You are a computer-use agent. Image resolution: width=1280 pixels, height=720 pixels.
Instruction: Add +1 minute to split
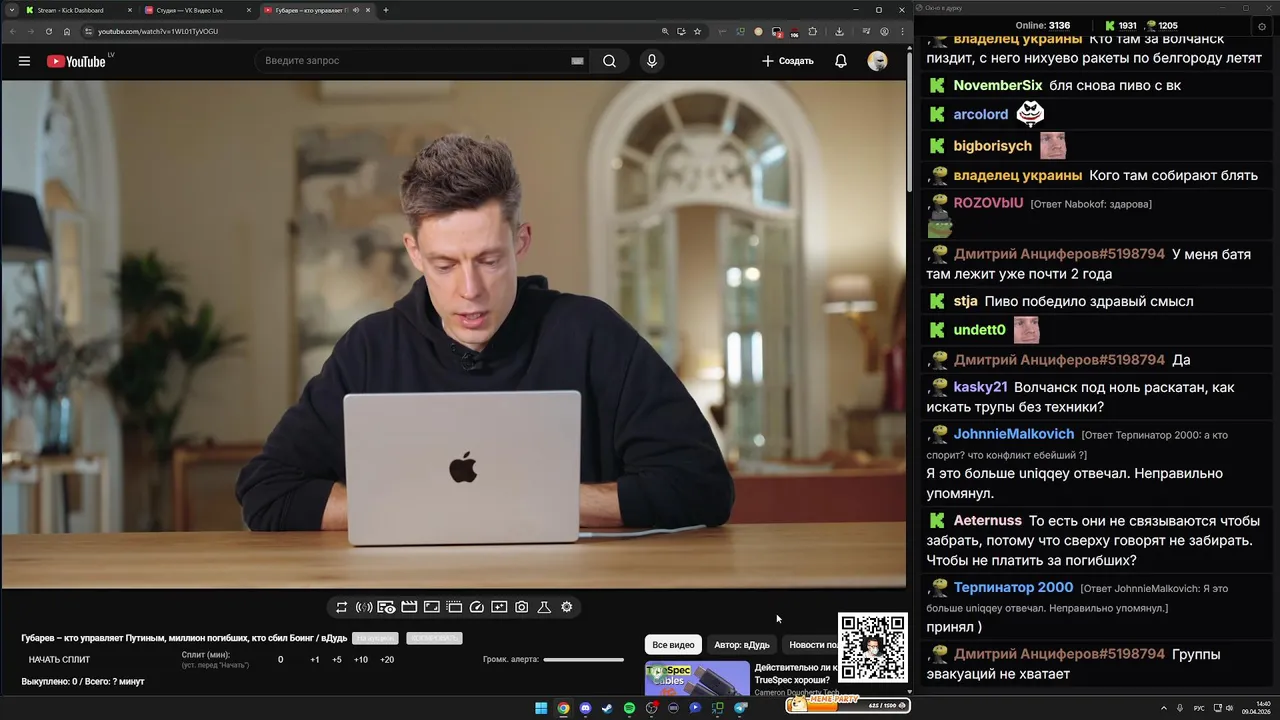tap(315, 660)
